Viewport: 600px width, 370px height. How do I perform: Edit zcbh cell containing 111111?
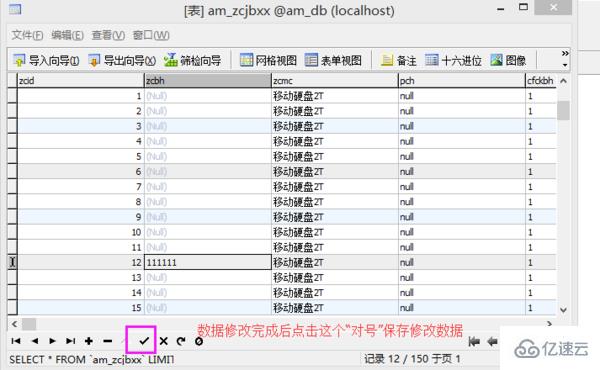pyautogui.click(x=207, y=262)
